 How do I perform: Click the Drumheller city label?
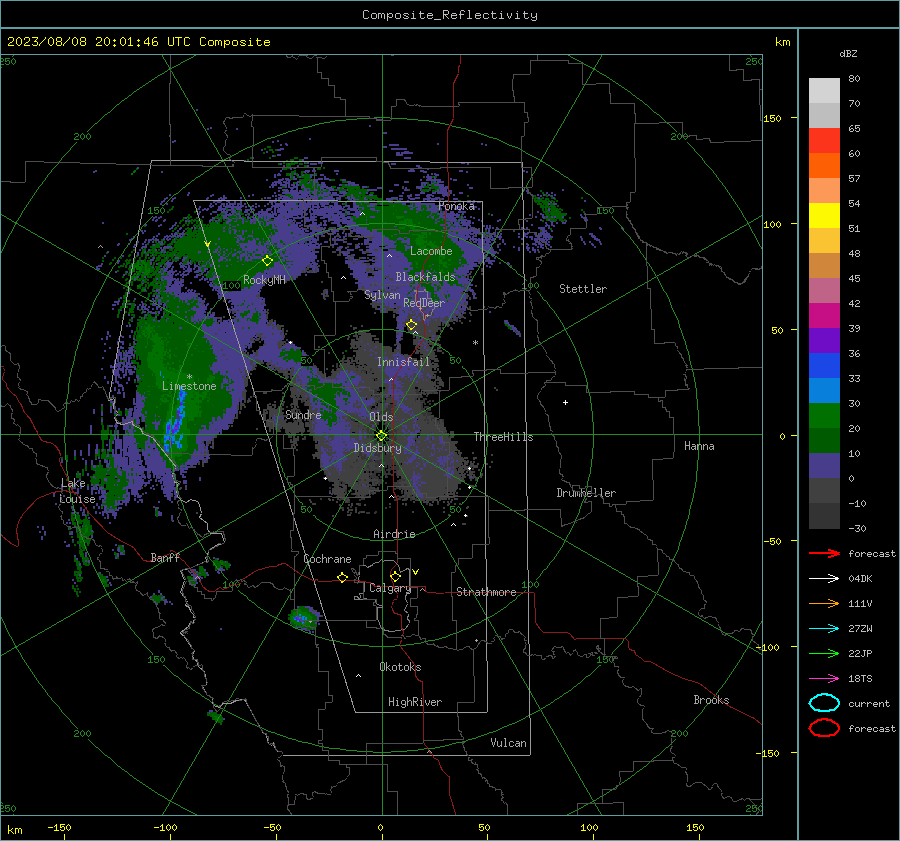coord(586,493)
